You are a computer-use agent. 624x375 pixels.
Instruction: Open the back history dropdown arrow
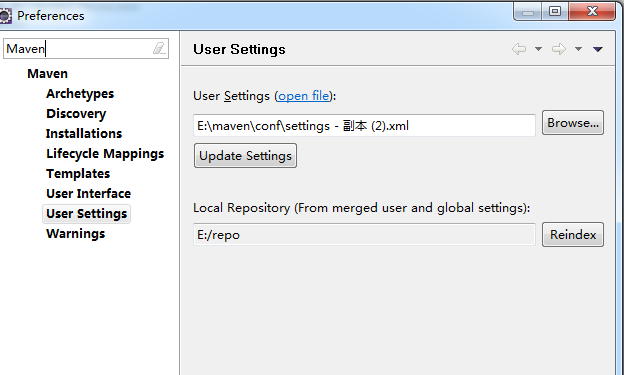[x=538, y=49]
